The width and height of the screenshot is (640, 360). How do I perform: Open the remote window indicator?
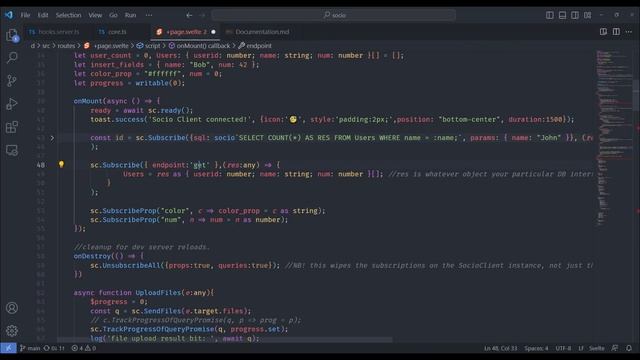point(8,348)
